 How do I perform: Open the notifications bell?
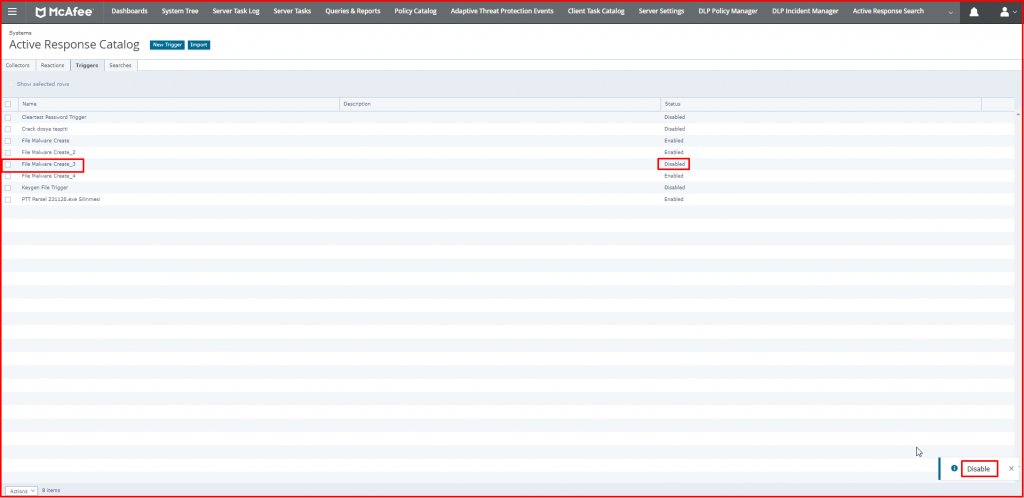[974, 12]
